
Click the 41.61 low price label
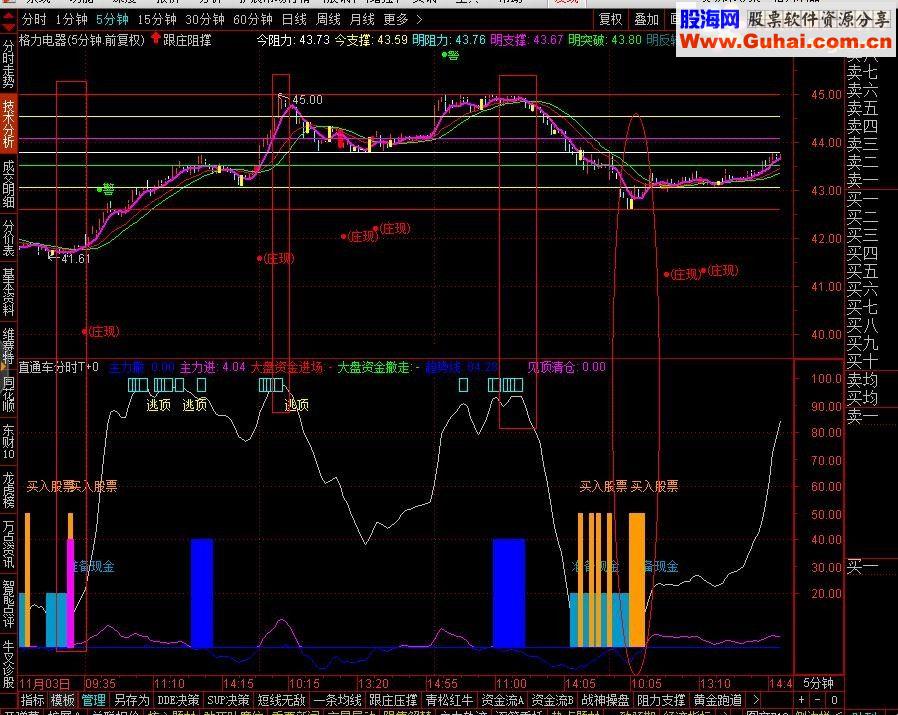(76, 259)
